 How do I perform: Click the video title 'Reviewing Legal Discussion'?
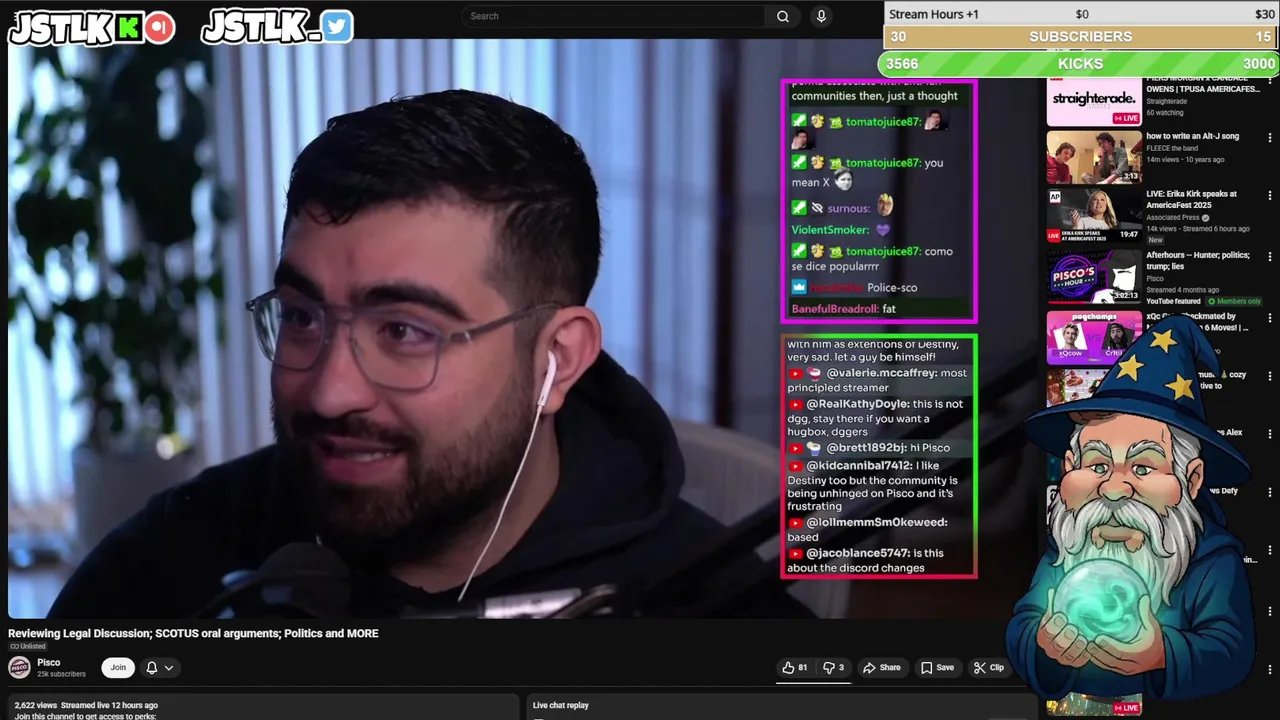193,633
